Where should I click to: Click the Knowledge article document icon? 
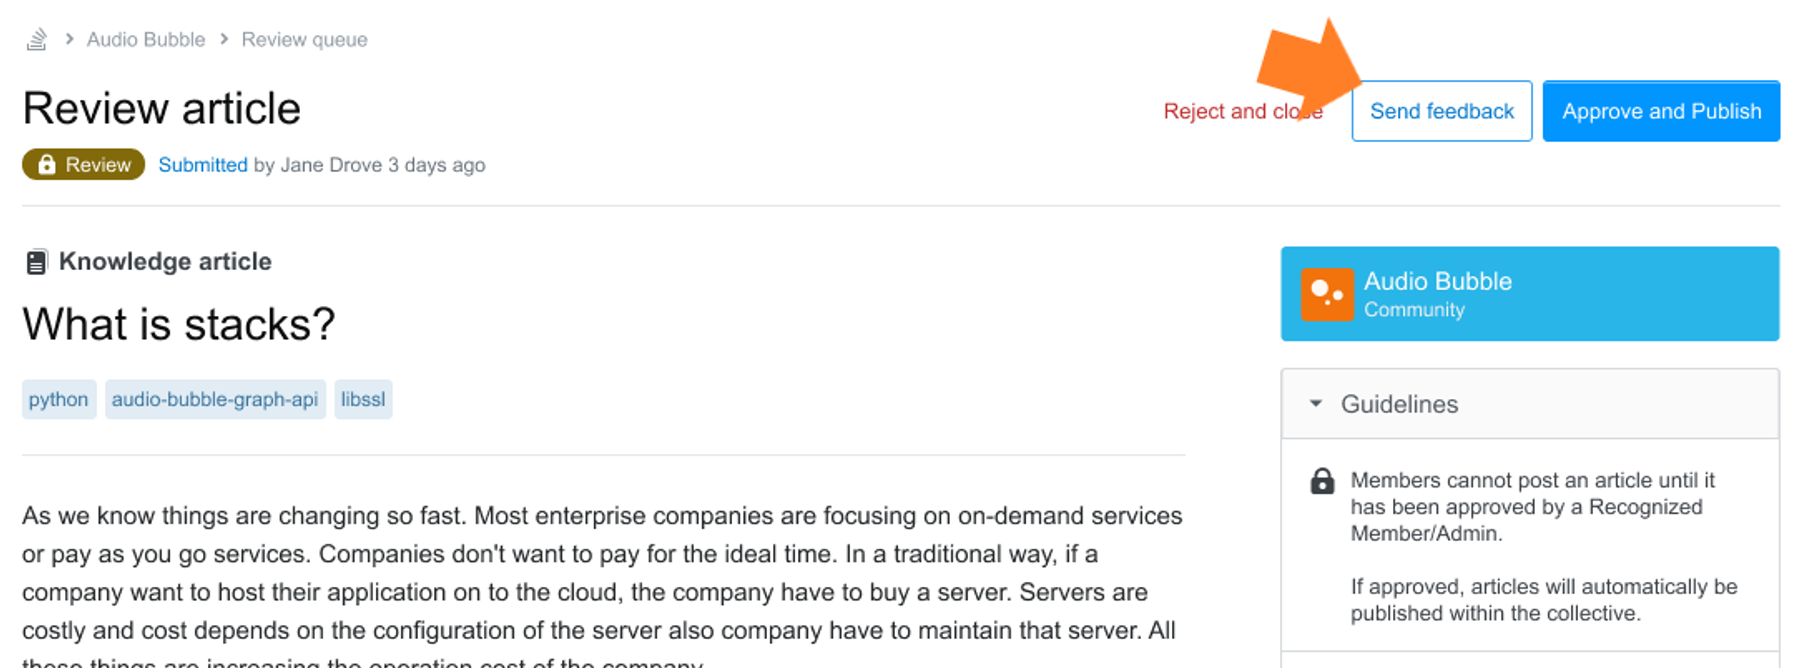point(36,262)
